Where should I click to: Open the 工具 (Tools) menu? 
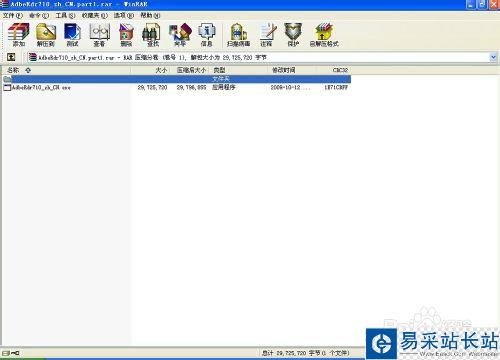click(65, 16)
